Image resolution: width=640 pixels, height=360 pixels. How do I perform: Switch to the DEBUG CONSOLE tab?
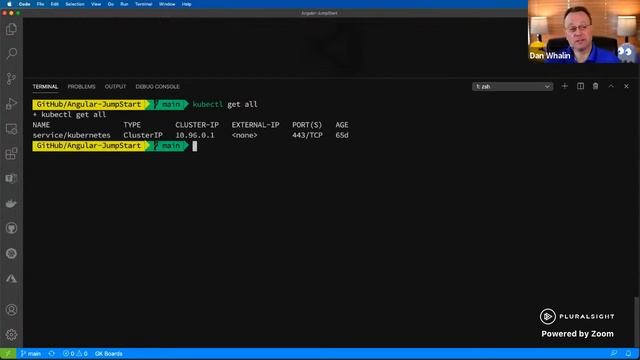click(x=158, y=87)
